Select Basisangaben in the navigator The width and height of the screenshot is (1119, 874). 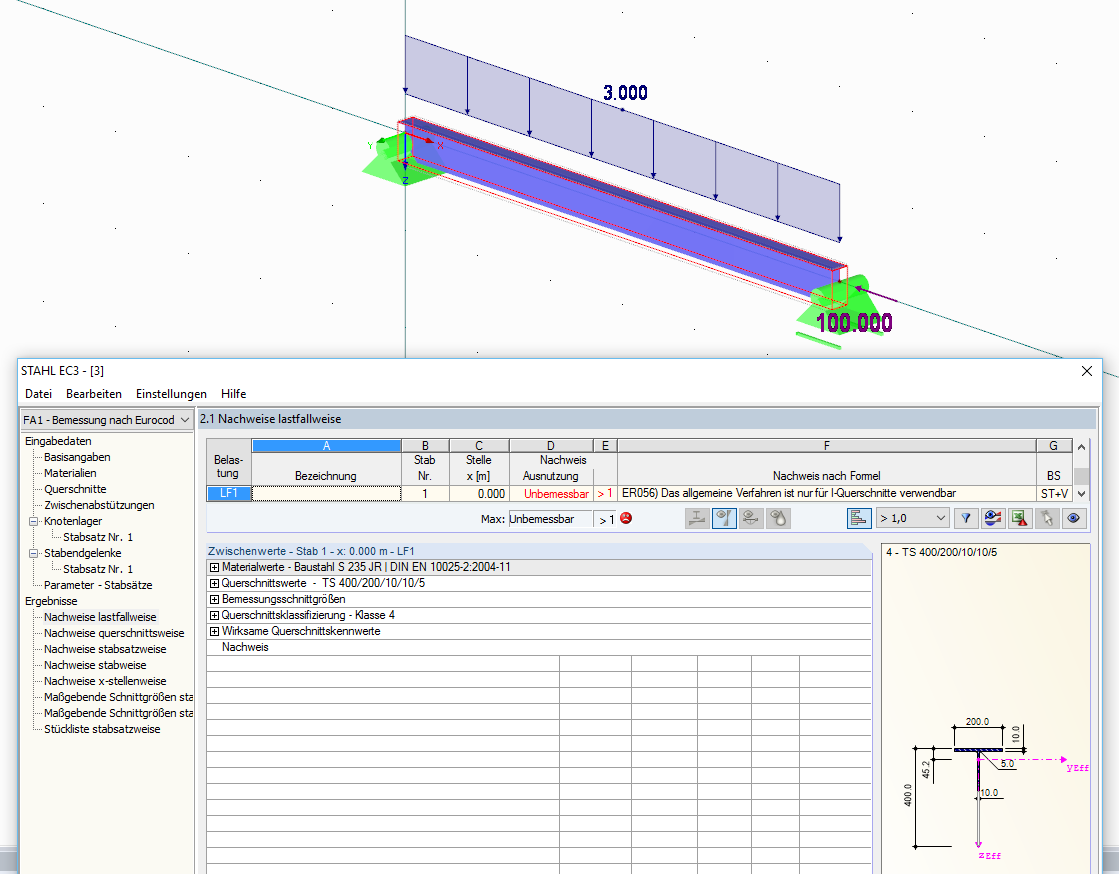77,457
